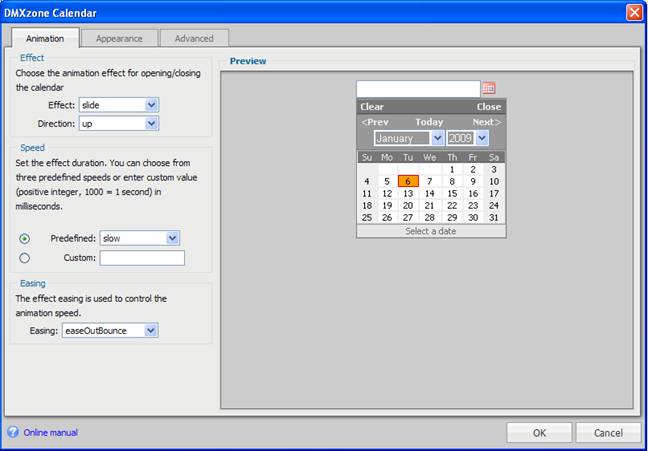The image size is (648, 451).
Task: Select day 20 in the calendar
Action: (x=408, y=205)
